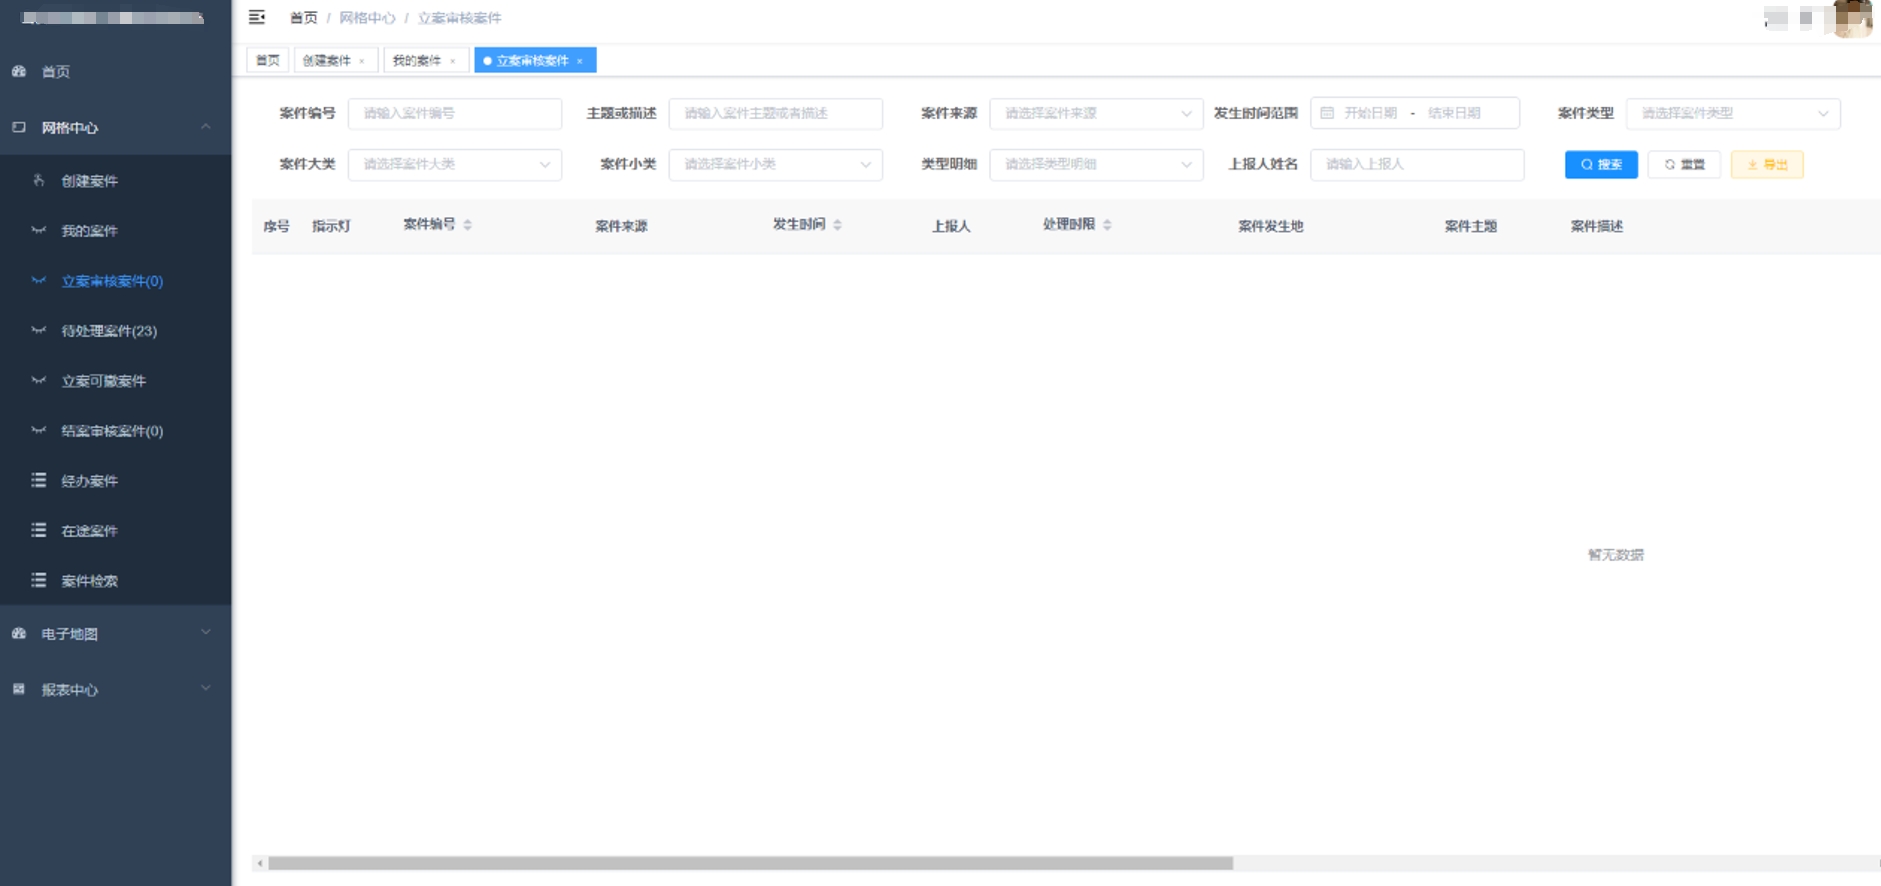The height and width of the screenshot is (886, 1881).
Task: Sort by 发生时间 column
Action: 837,225
